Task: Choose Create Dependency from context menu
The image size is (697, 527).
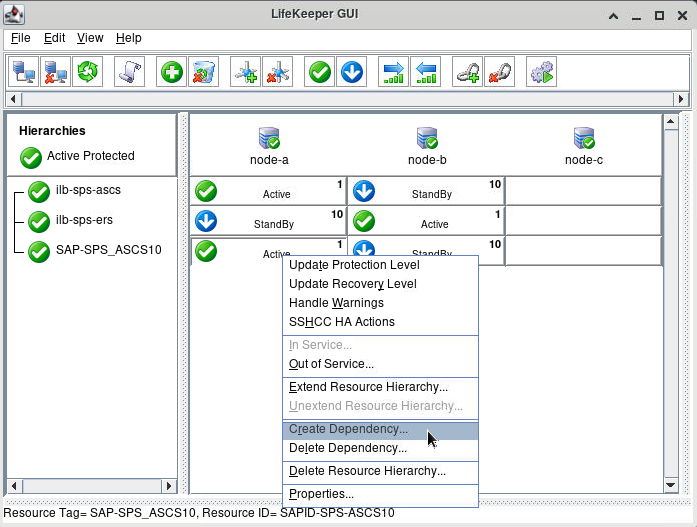Action: coord(348,429)
